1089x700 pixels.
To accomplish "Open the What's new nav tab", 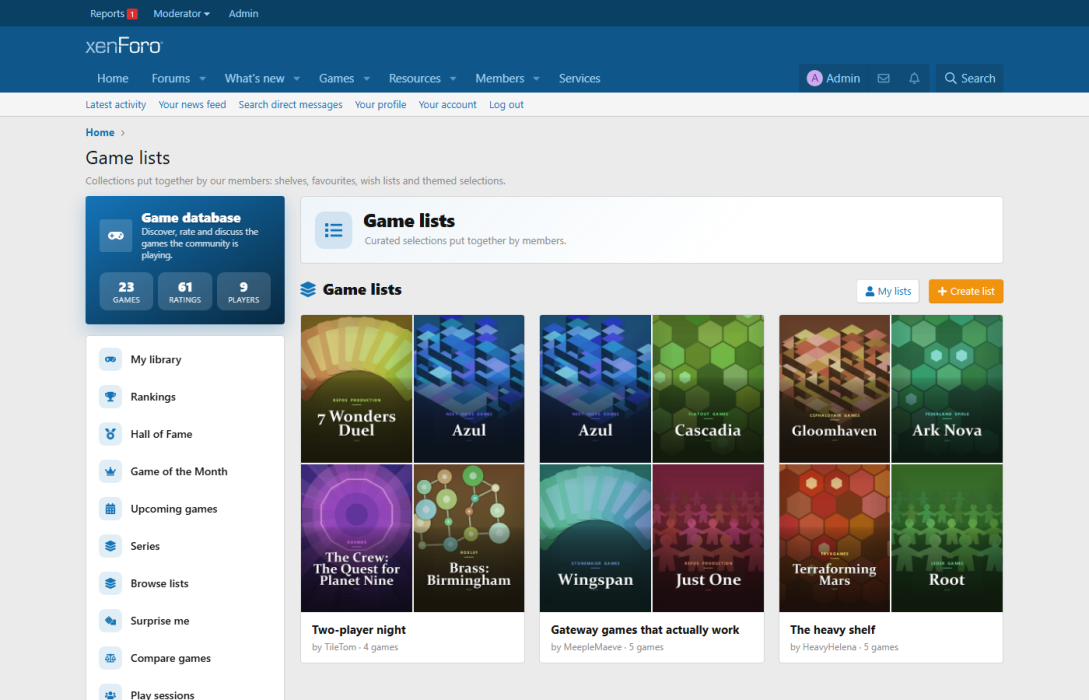I will click(254, 78).
